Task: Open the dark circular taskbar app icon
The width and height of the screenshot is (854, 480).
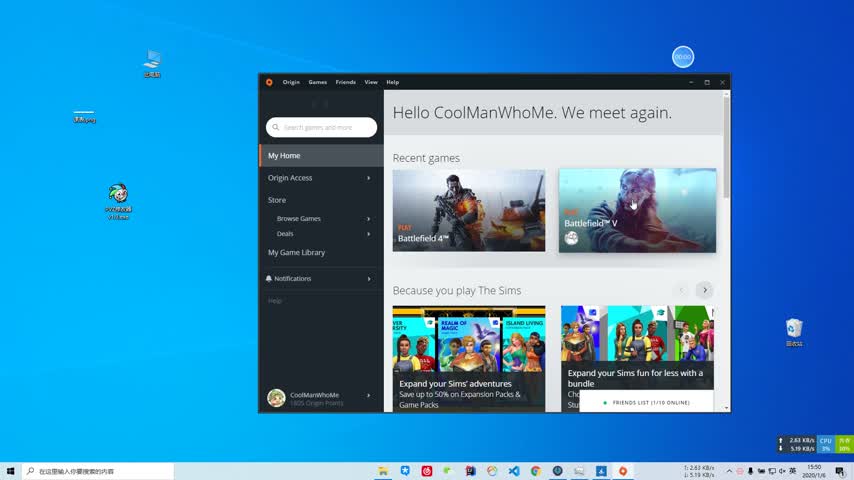Action: coord(557,471)
